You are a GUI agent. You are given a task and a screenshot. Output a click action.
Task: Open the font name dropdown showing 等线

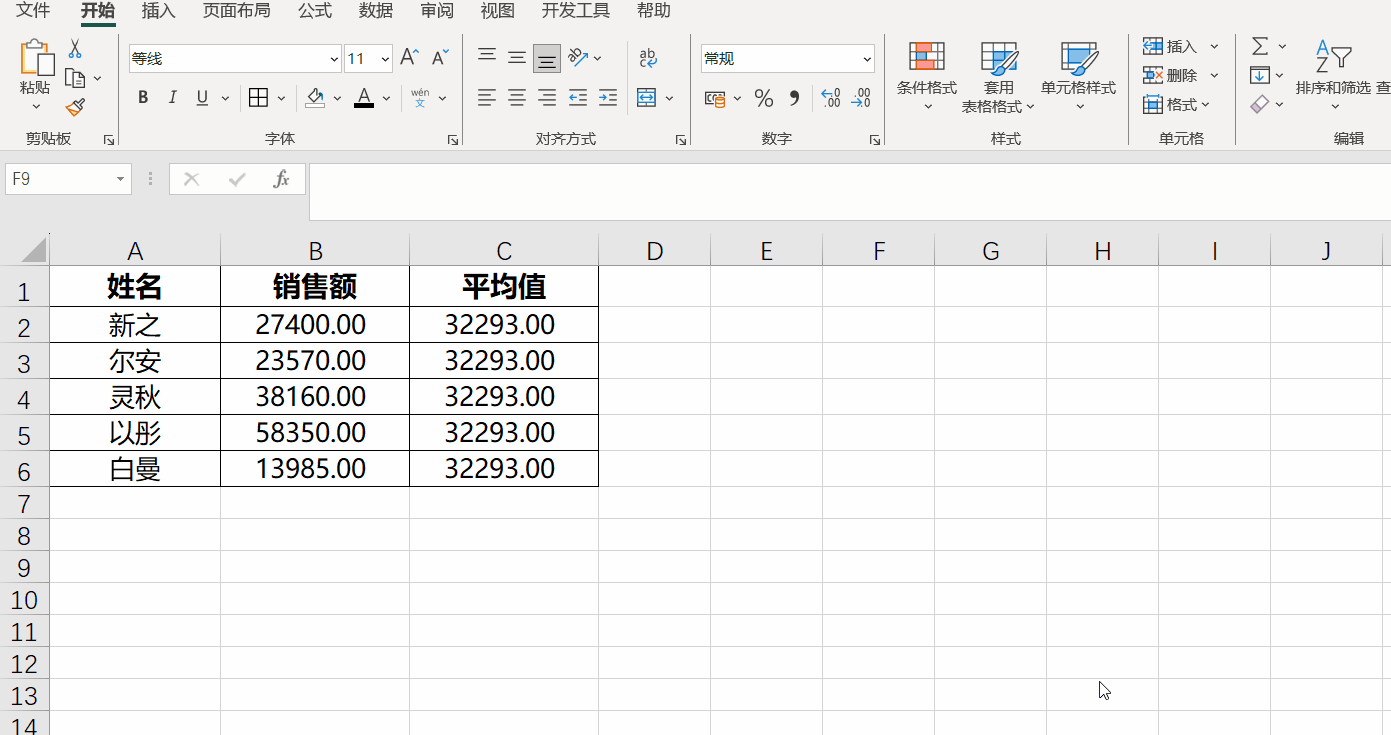(333, 58)
